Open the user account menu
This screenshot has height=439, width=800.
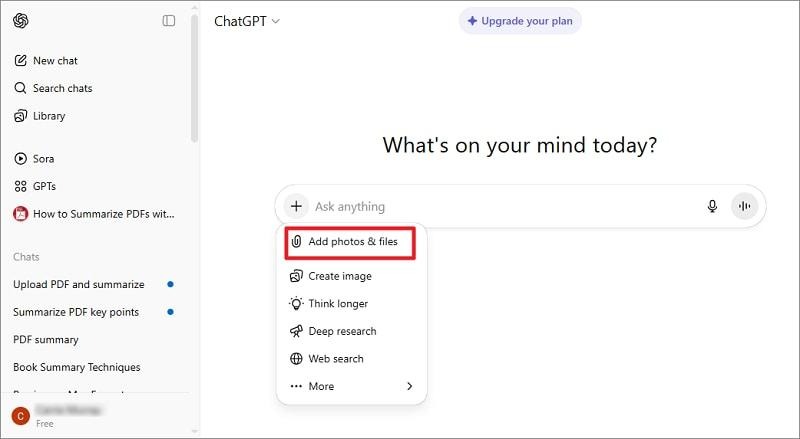coord(60,415)
